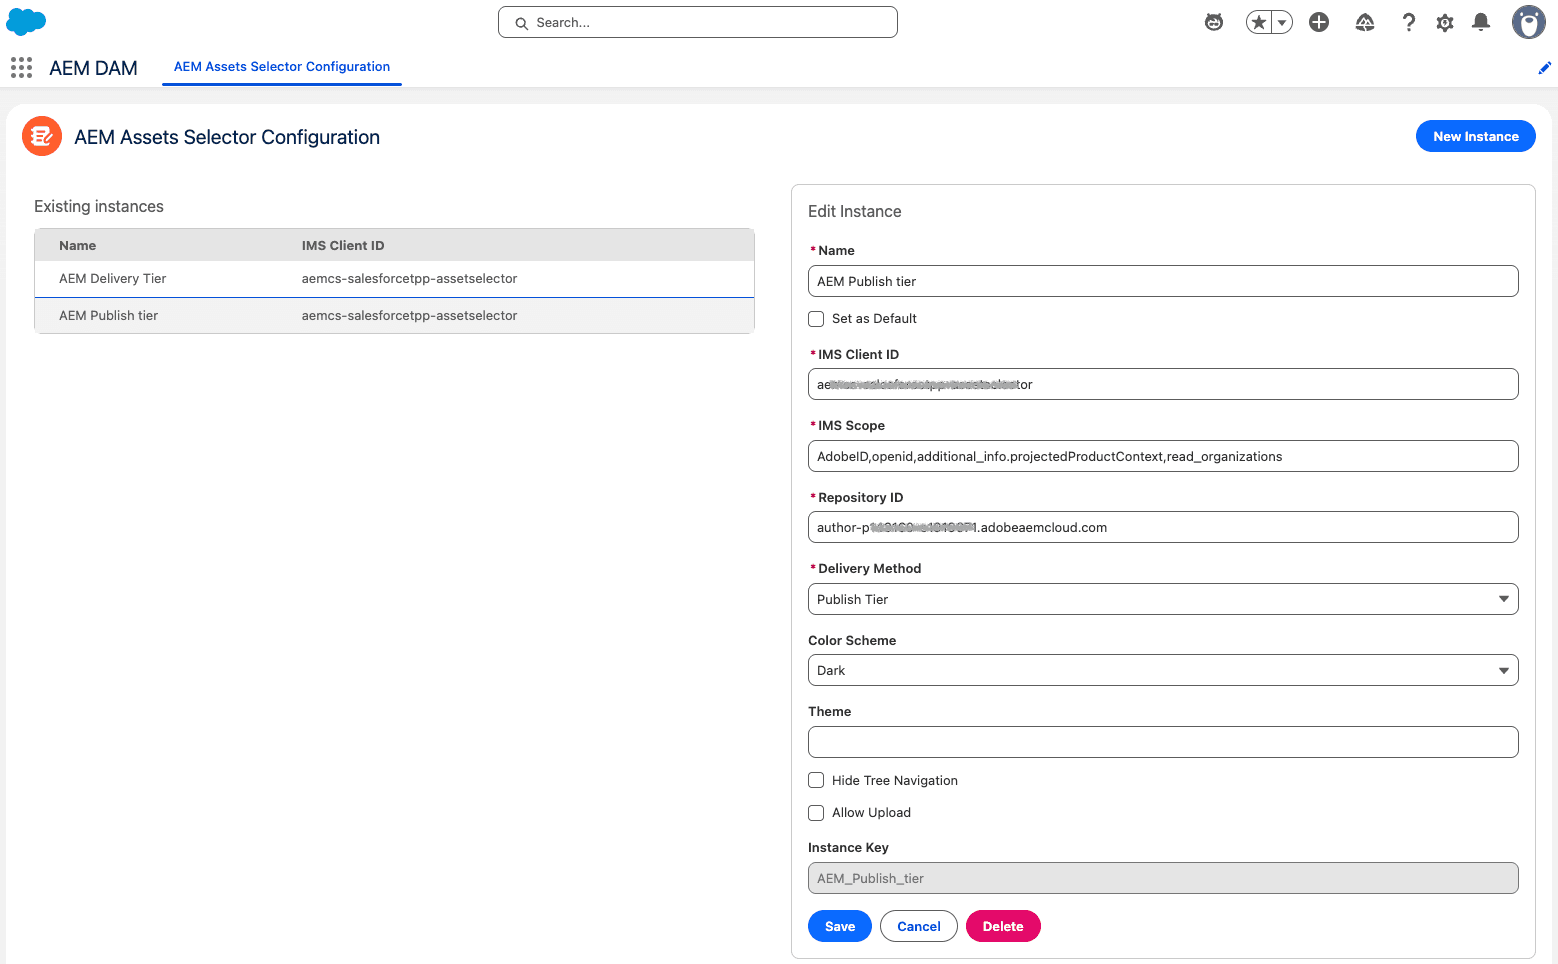This screenshot has width=1558, height=964.
Task: Open the favorites list dropdown arrow
Action: 1282,22
